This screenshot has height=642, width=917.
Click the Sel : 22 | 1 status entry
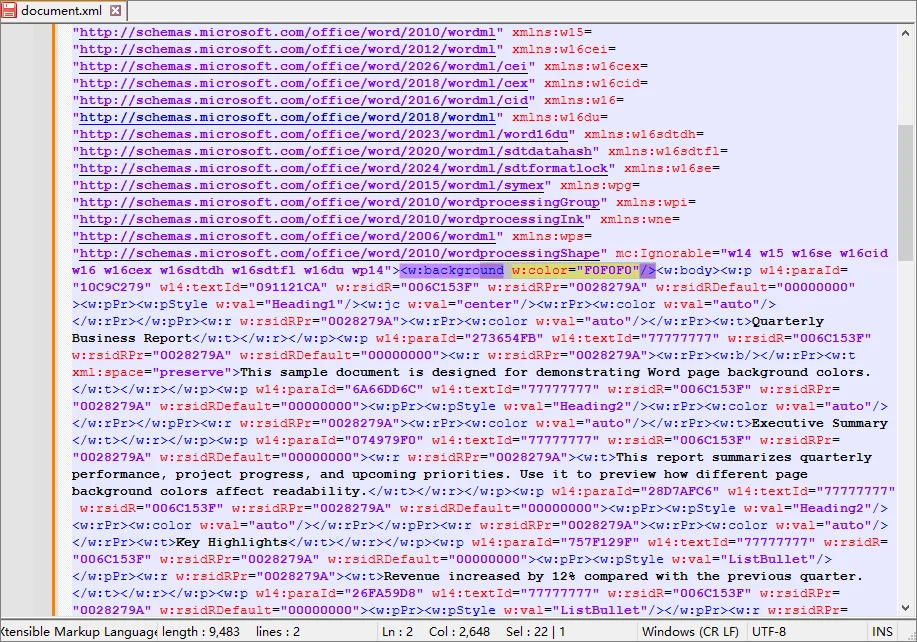(535, 631)
